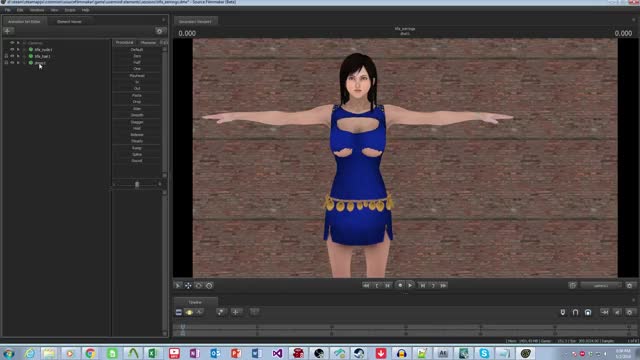640x360 pixels.
Task: Toggle the lock icon on tifa_hair1 row
Action: (x=6, y=56)
